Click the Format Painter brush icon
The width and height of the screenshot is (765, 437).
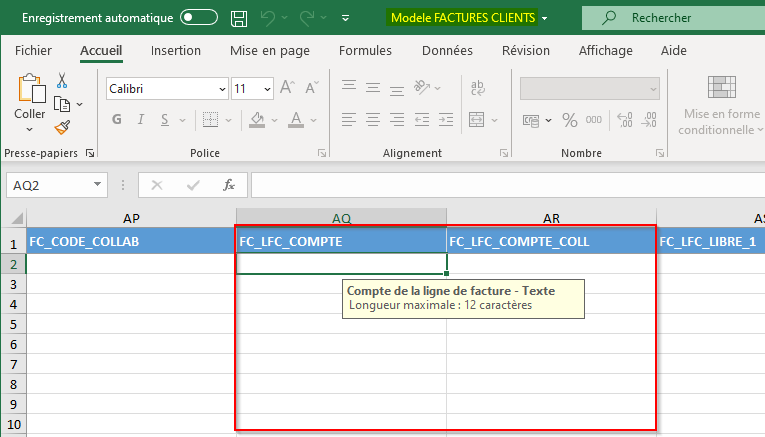click(62, 127)
